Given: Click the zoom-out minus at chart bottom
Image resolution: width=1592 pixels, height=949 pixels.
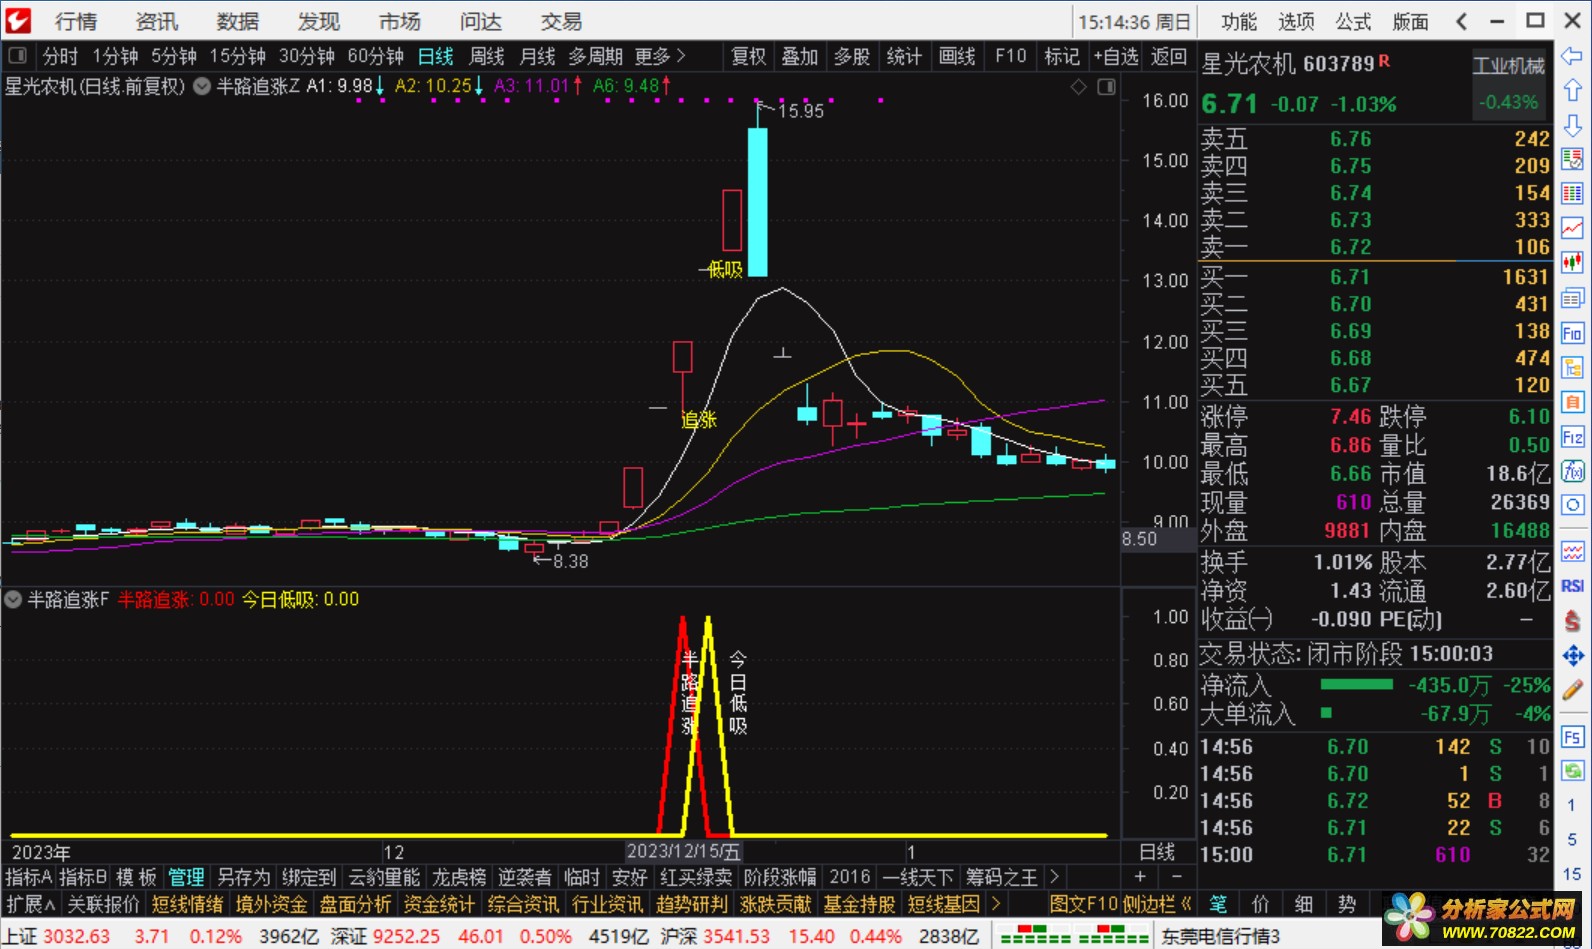Looking at the screenshot, I should pos(1177,877).
